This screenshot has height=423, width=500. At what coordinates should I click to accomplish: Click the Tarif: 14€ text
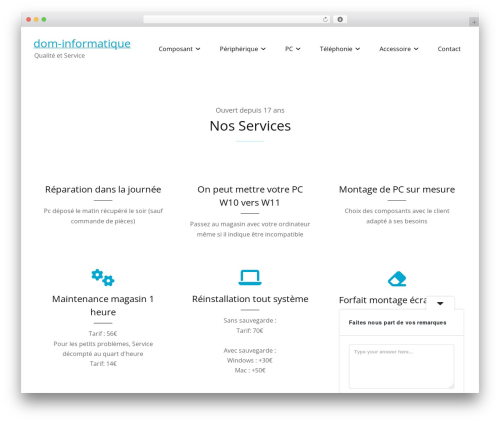(103, 364)
